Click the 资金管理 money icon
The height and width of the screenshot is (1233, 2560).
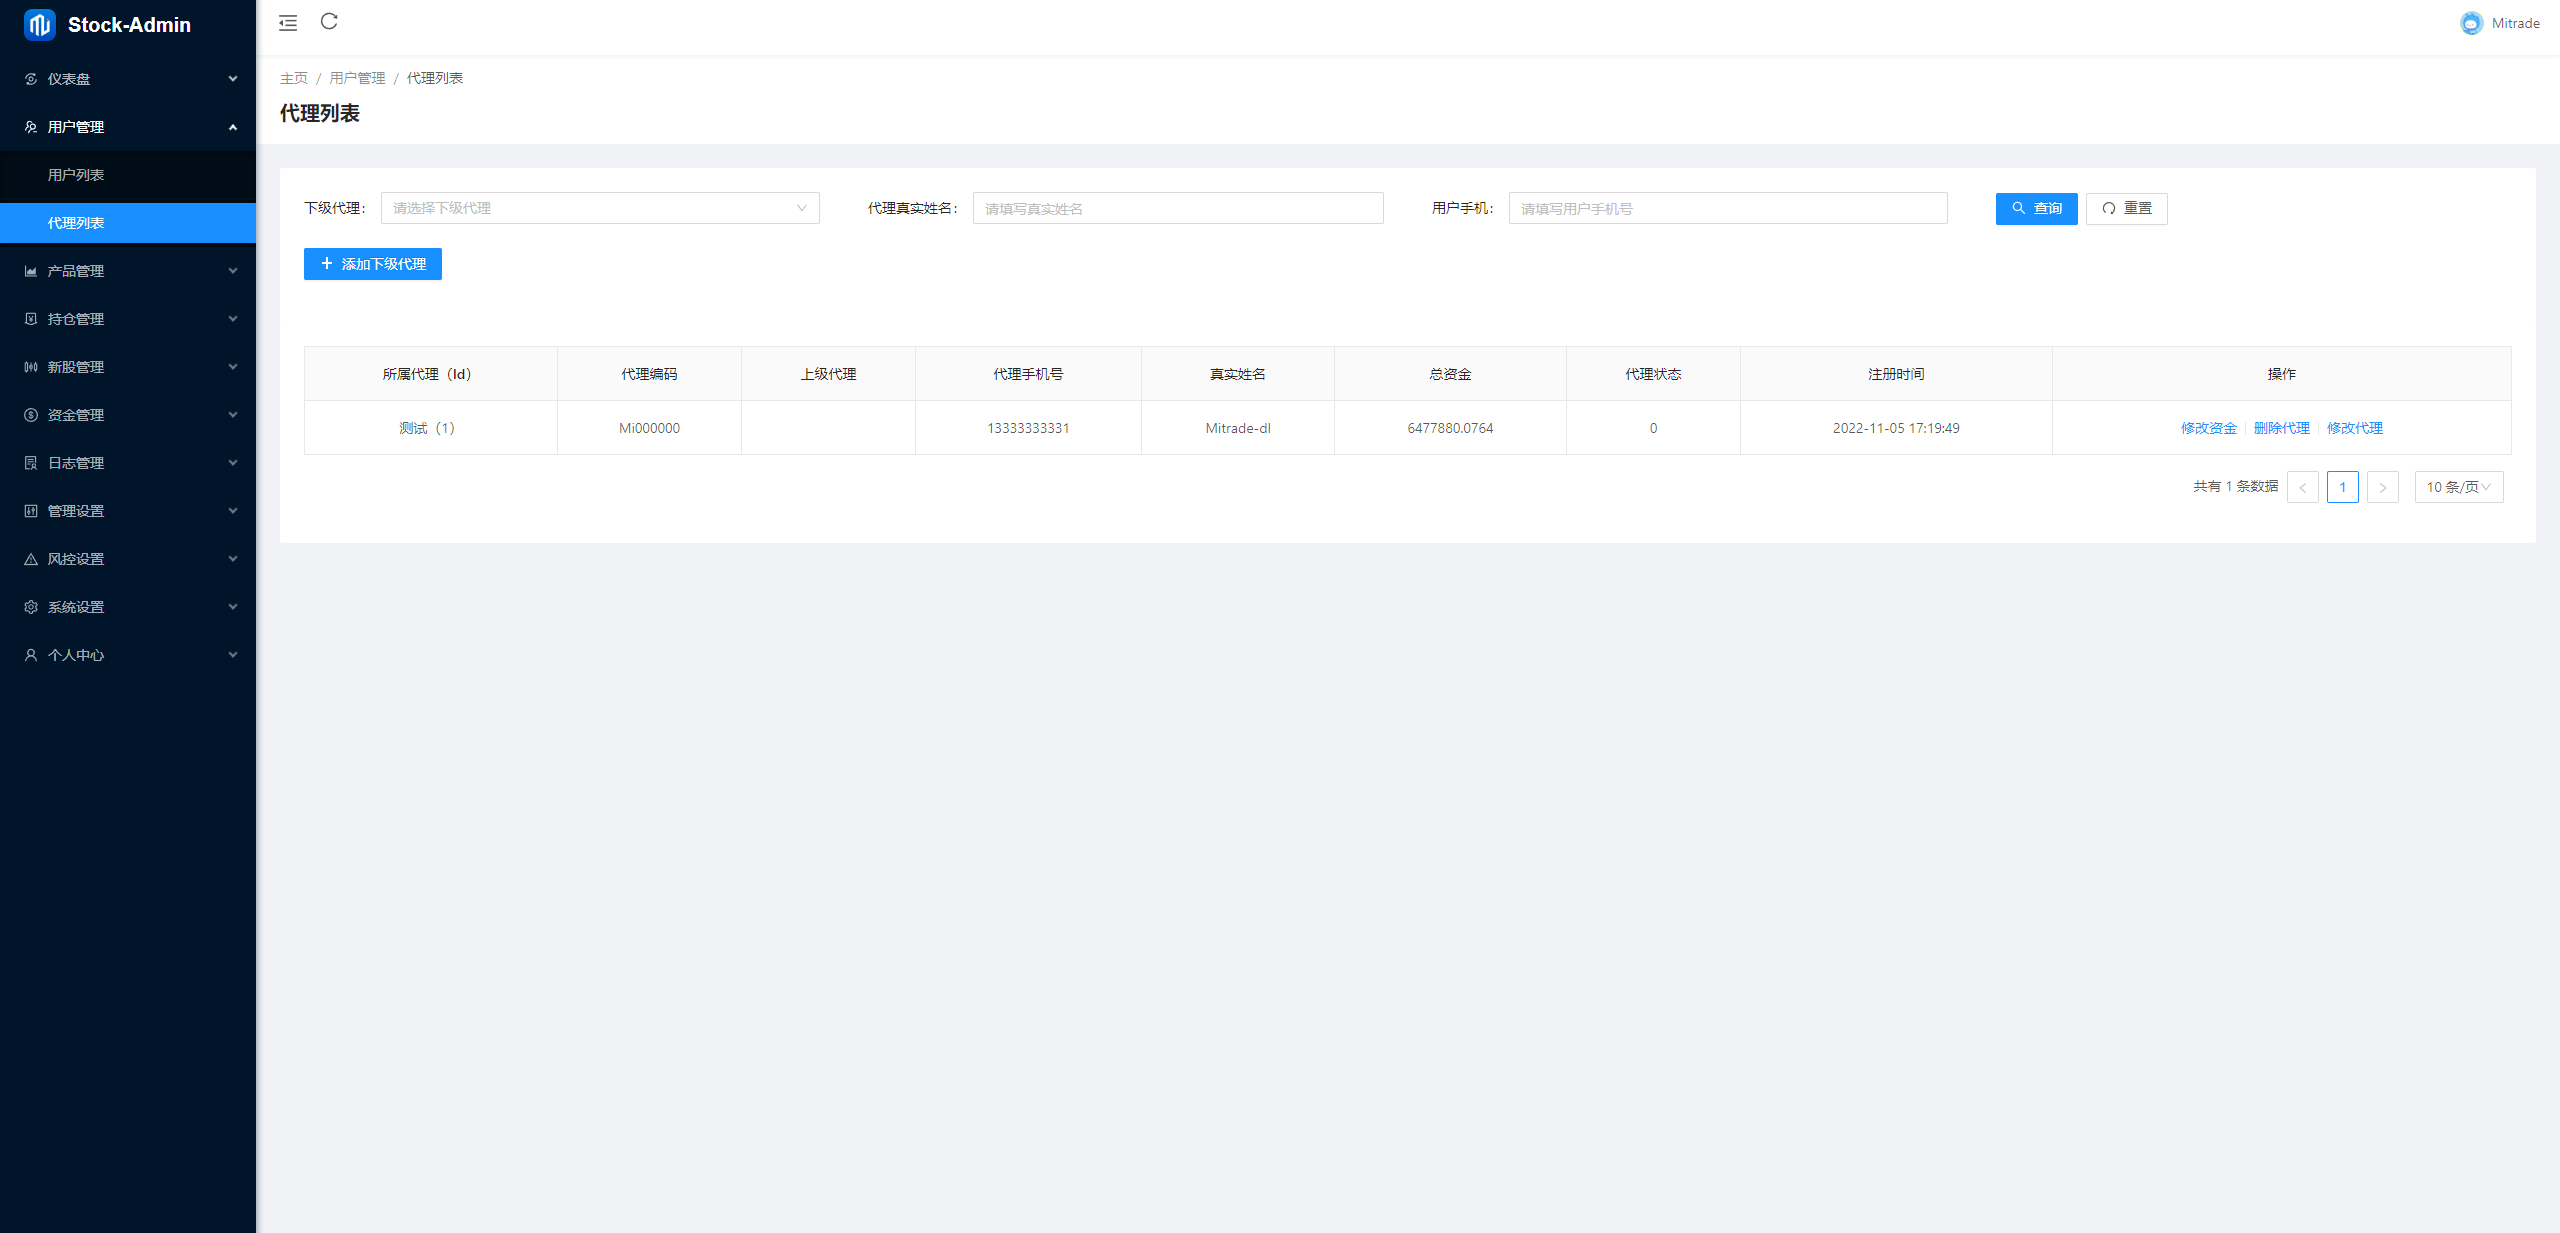pyautogui.click(x=31, y=415)
